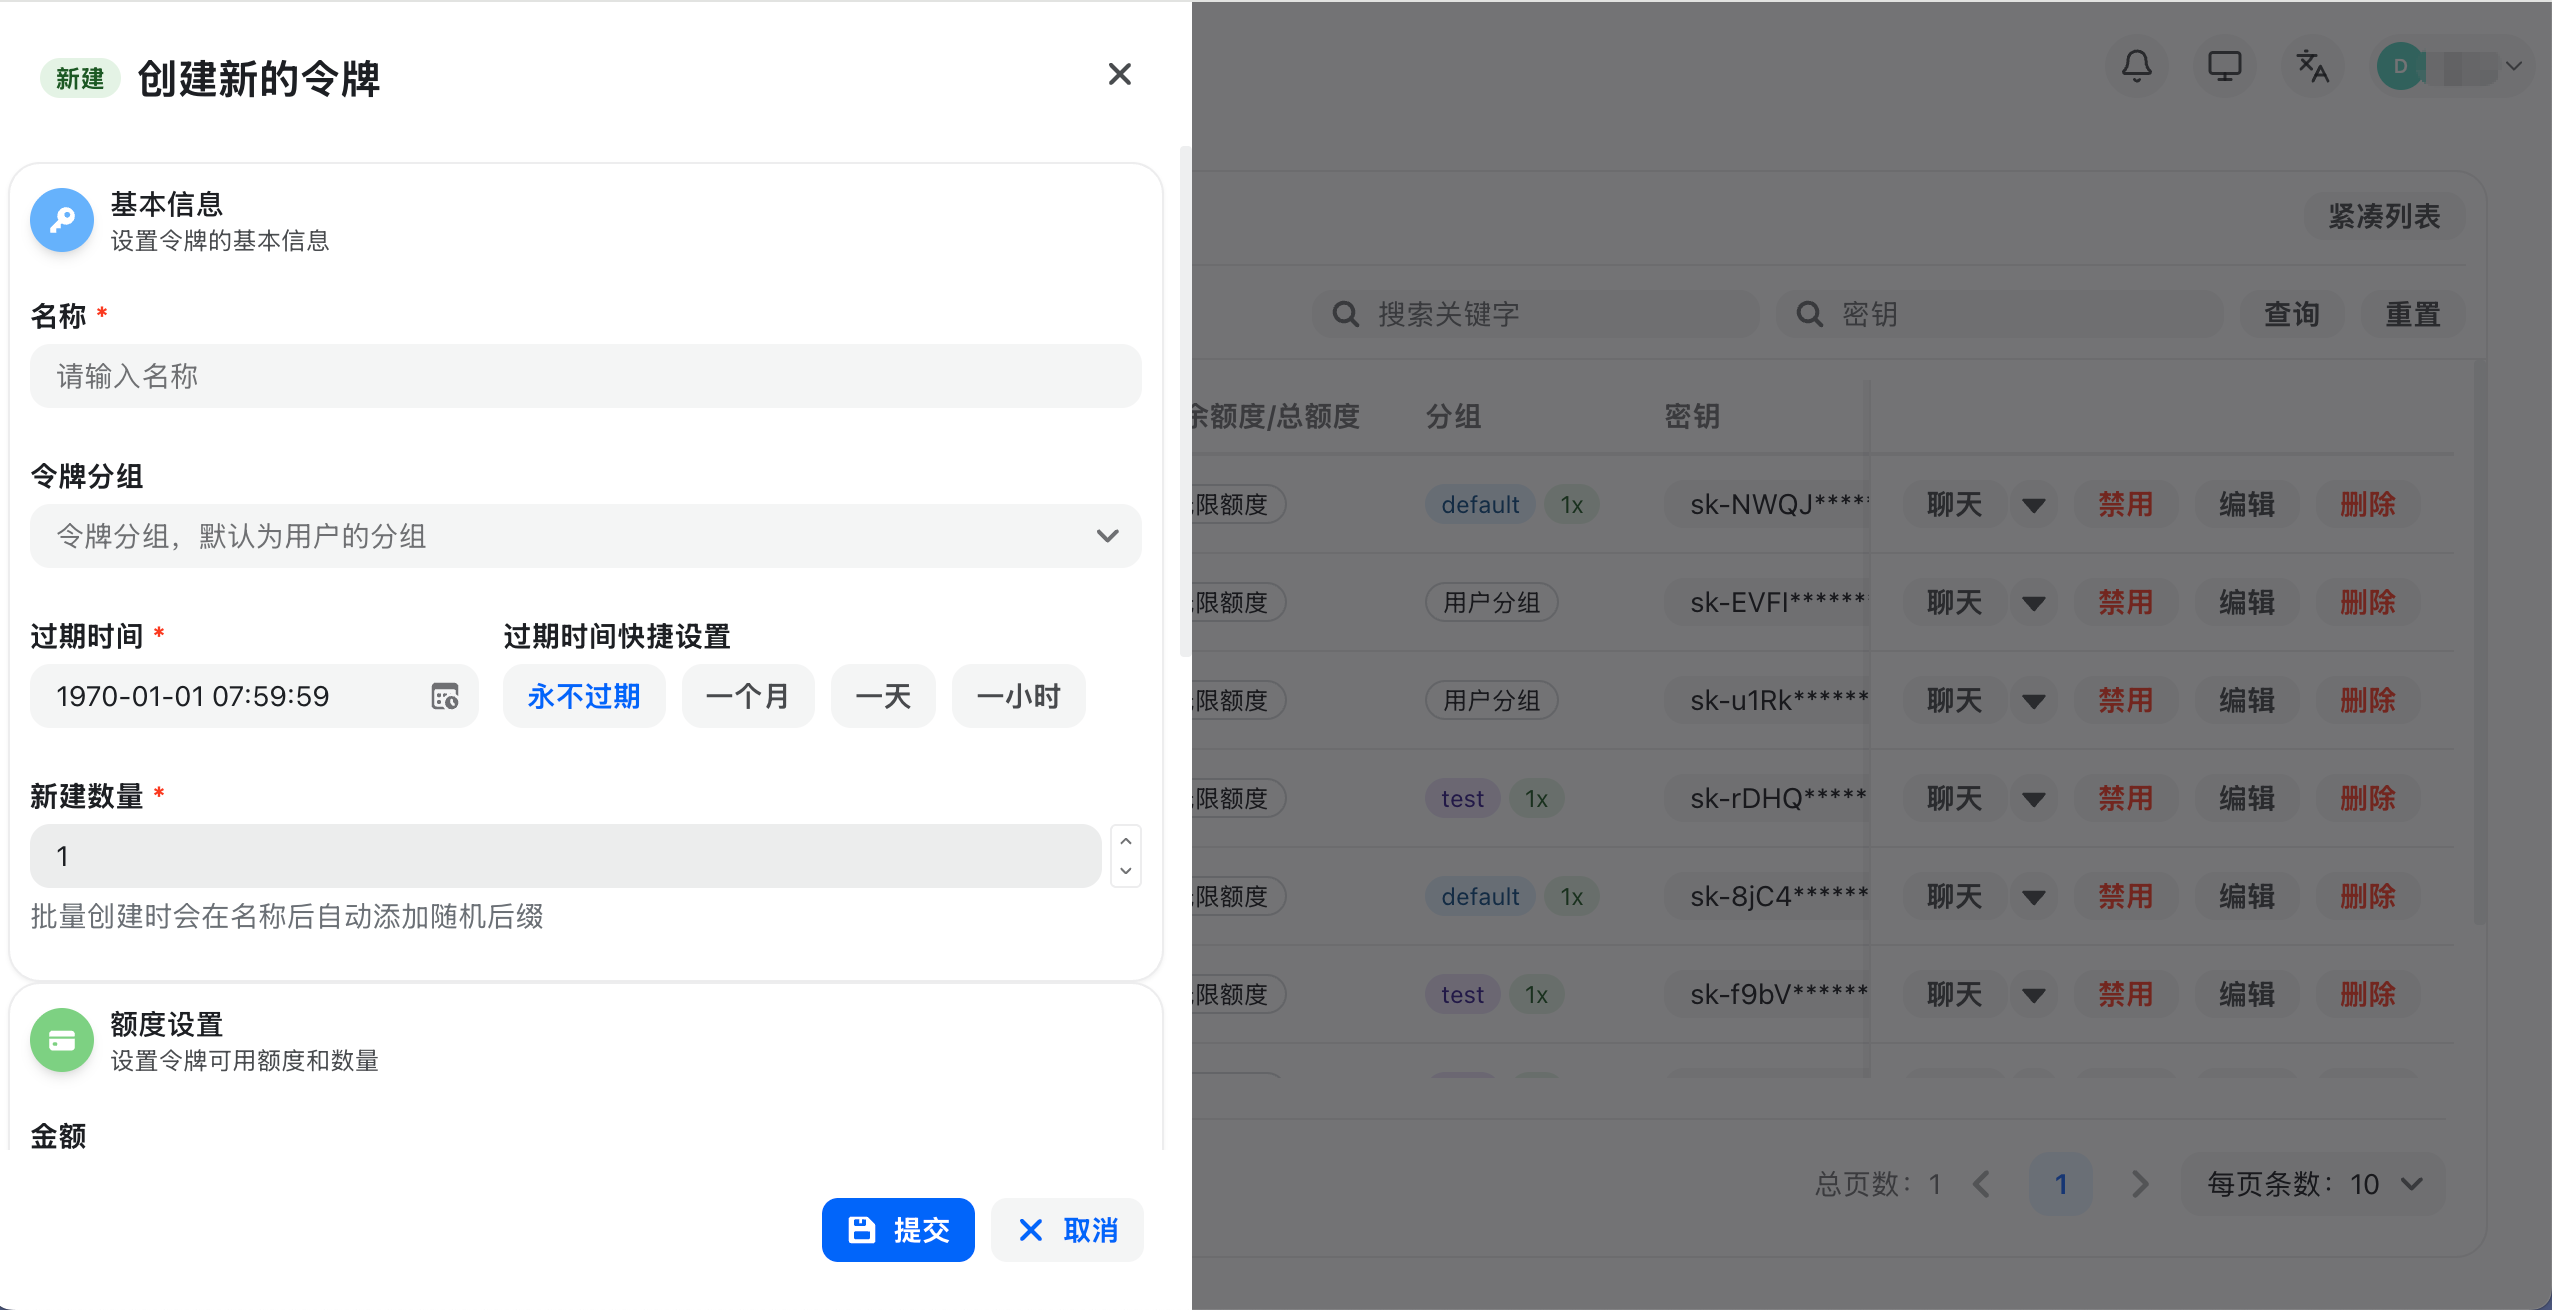Expand chat dropdown for sk-f9bV token
The image size is (2552, 1310).
click(x=2033, y=994)
